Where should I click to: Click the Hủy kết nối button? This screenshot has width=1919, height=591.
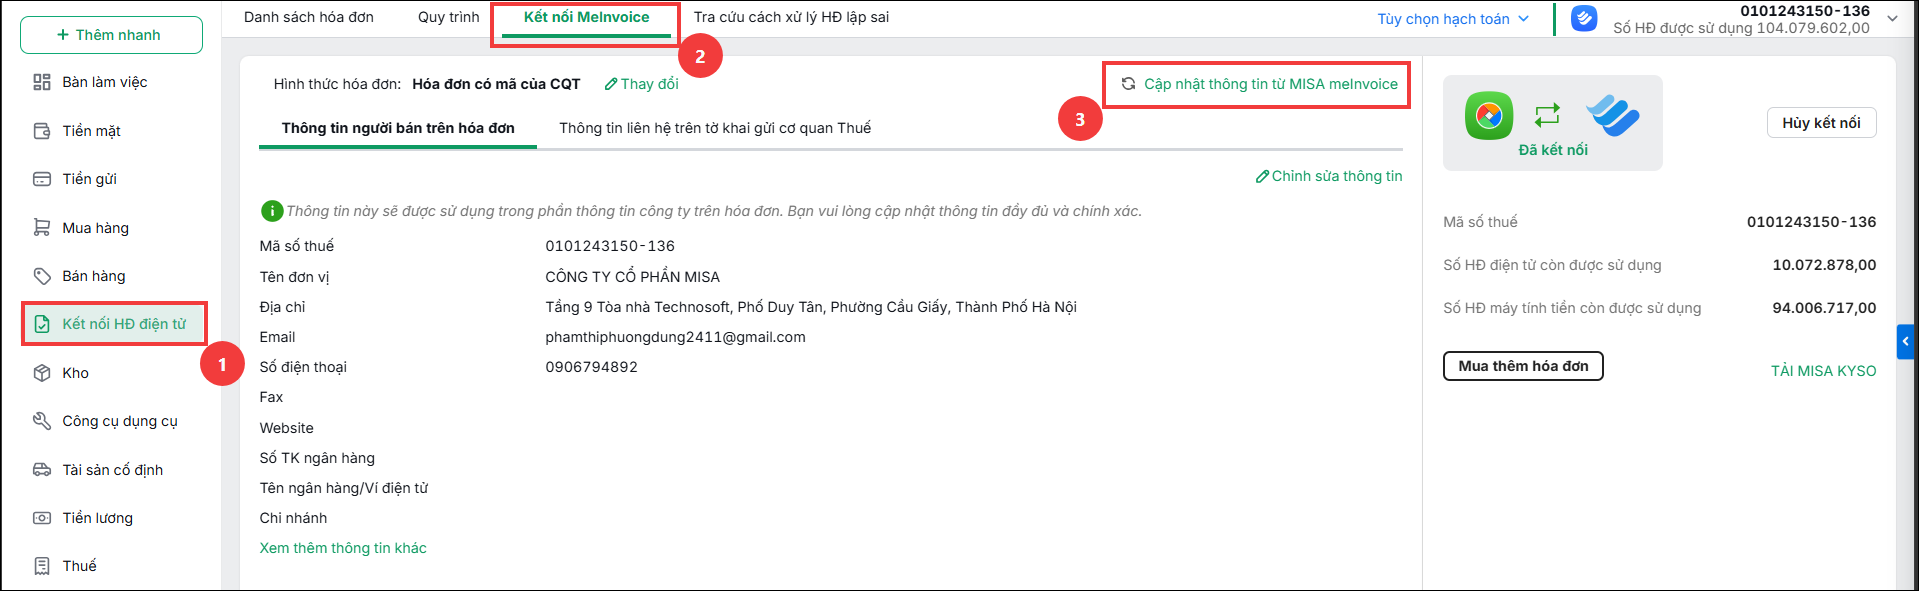point(1821,123)
